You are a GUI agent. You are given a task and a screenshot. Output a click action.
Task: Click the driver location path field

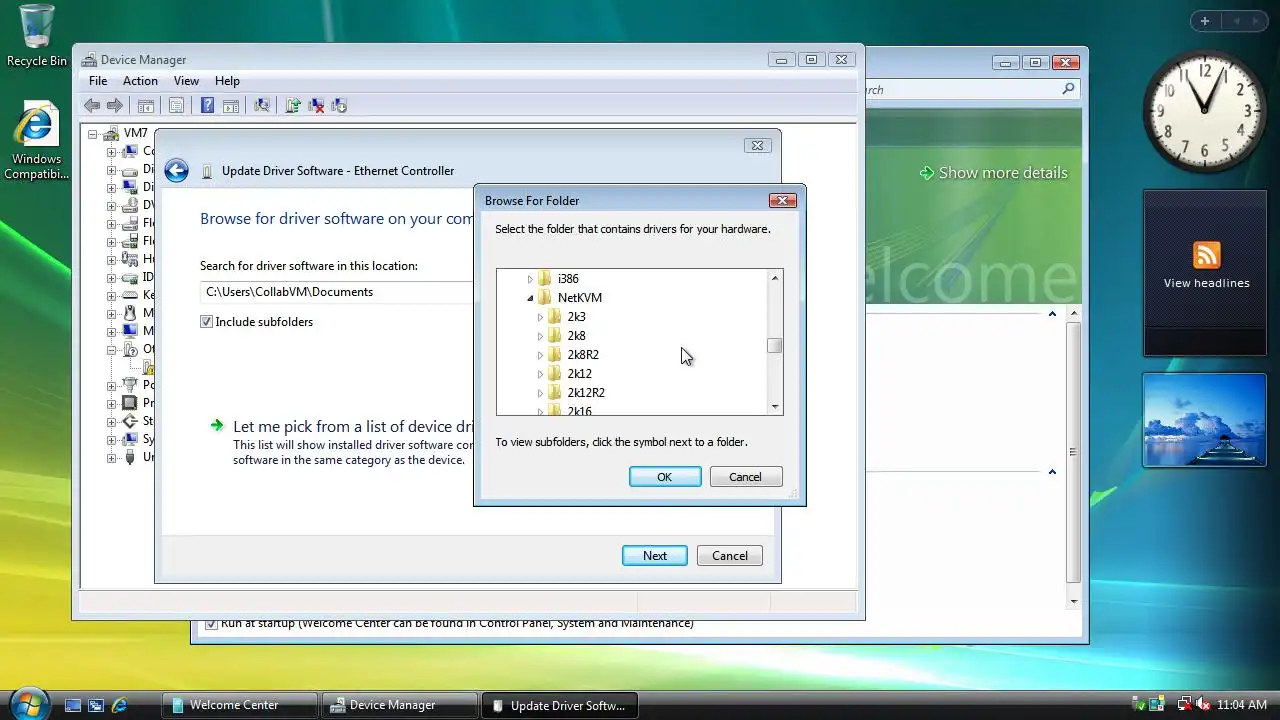336,292
